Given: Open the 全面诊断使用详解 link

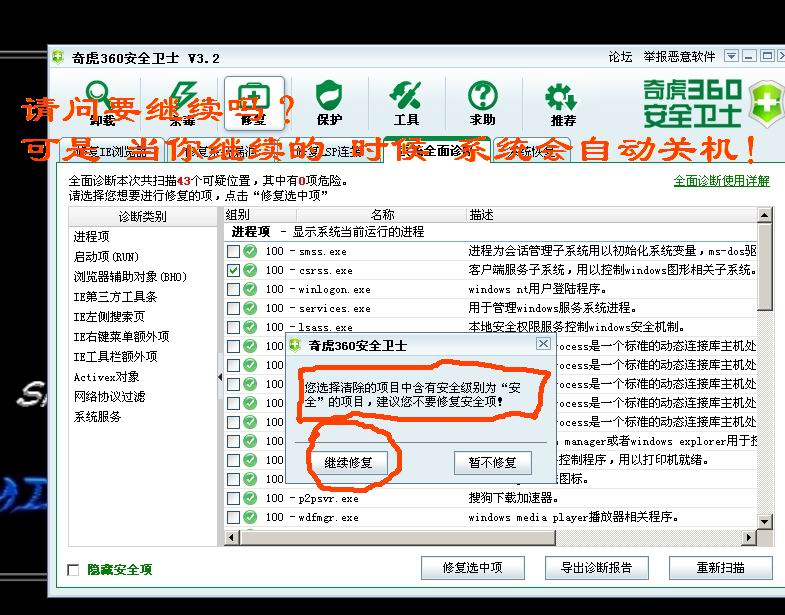Looking at the screenshot, I should click(x=721, y=181).
